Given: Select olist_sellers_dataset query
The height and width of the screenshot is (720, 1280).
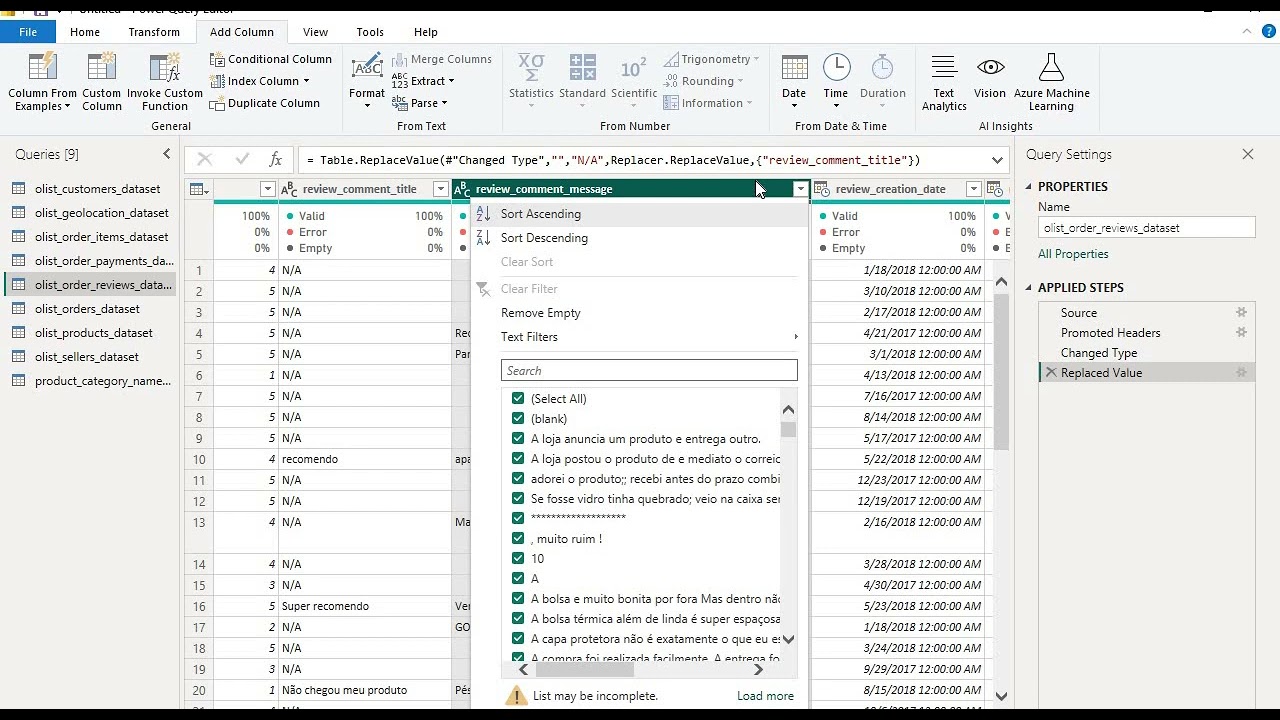Looking at the screenshot, I should [x=87, y=357].
